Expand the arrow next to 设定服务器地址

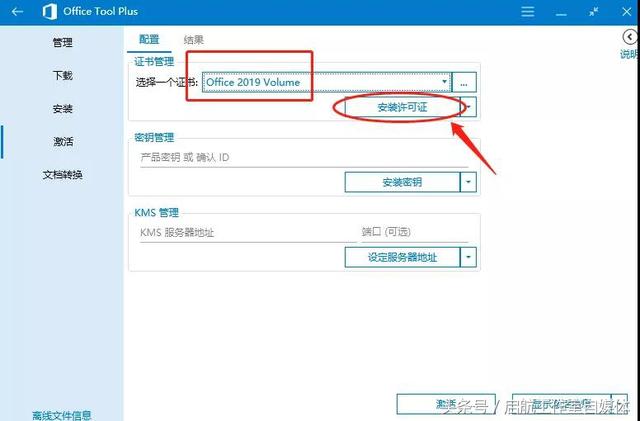tap(469, 257)
